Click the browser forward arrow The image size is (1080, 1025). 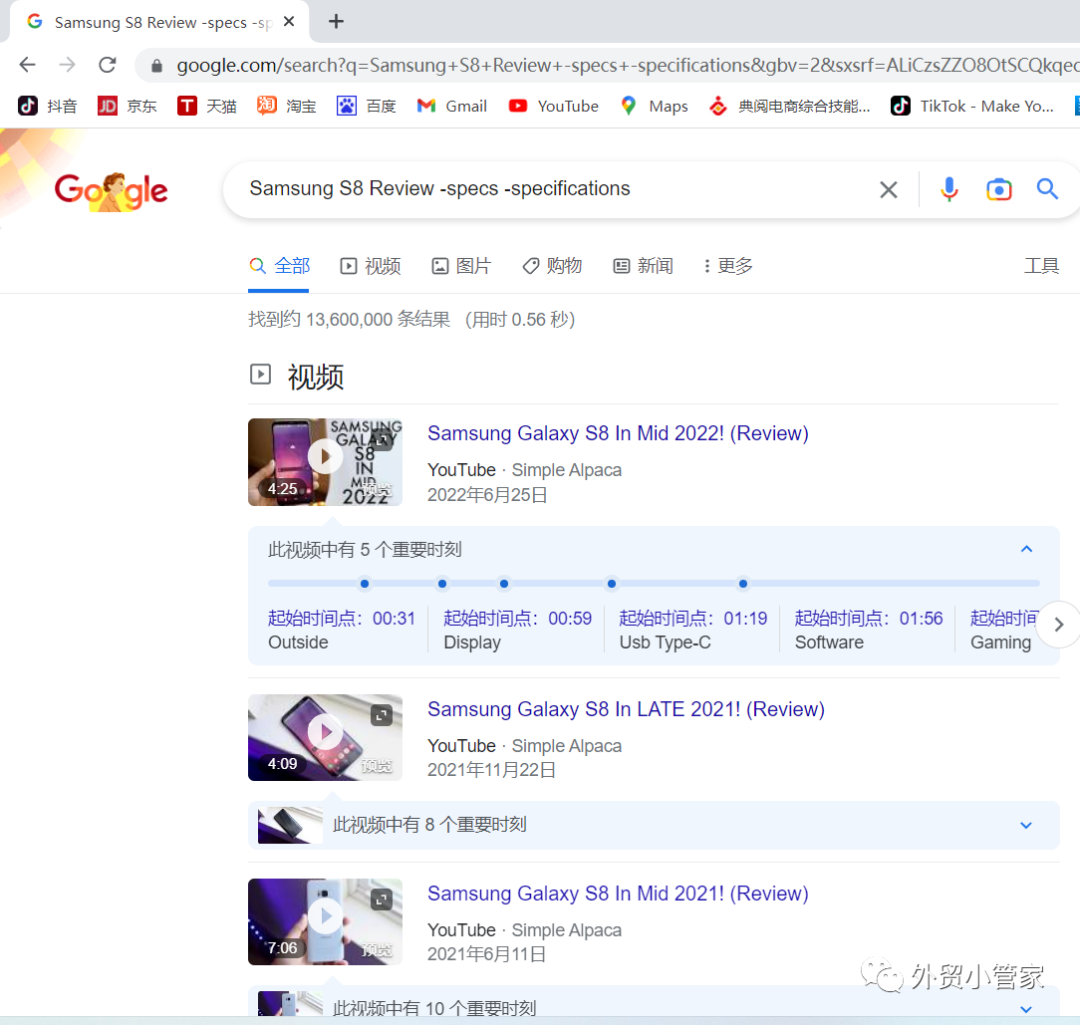pos(68,65)
